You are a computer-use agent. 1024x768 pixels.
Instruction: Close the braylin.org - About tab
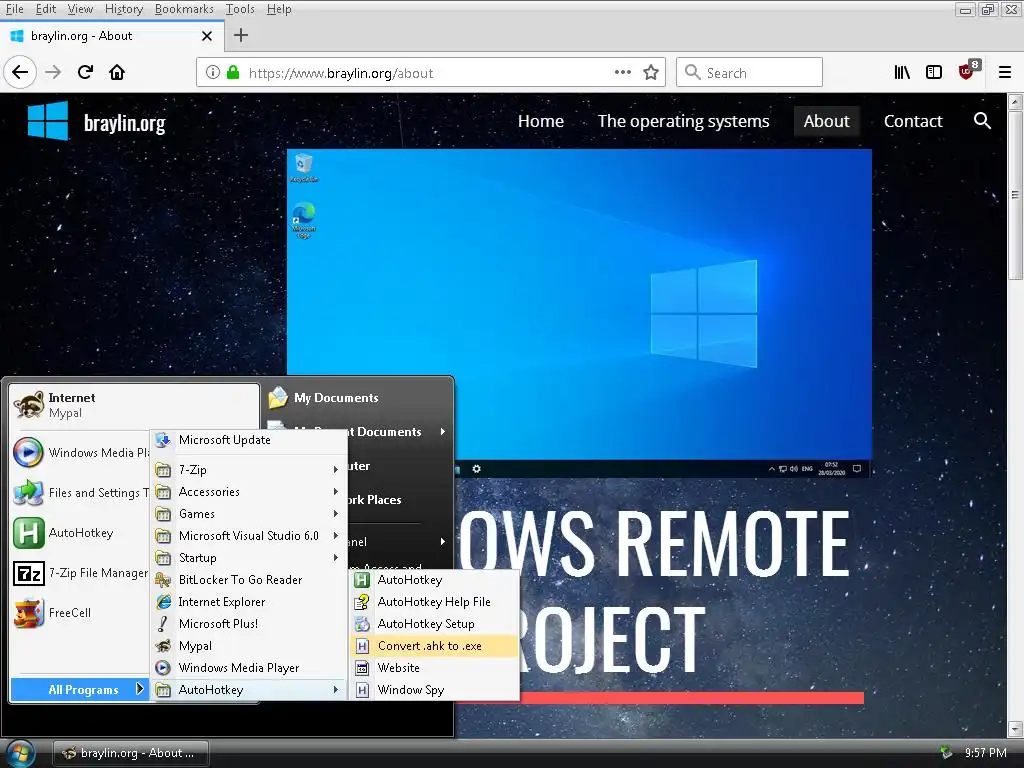(207, 36)
